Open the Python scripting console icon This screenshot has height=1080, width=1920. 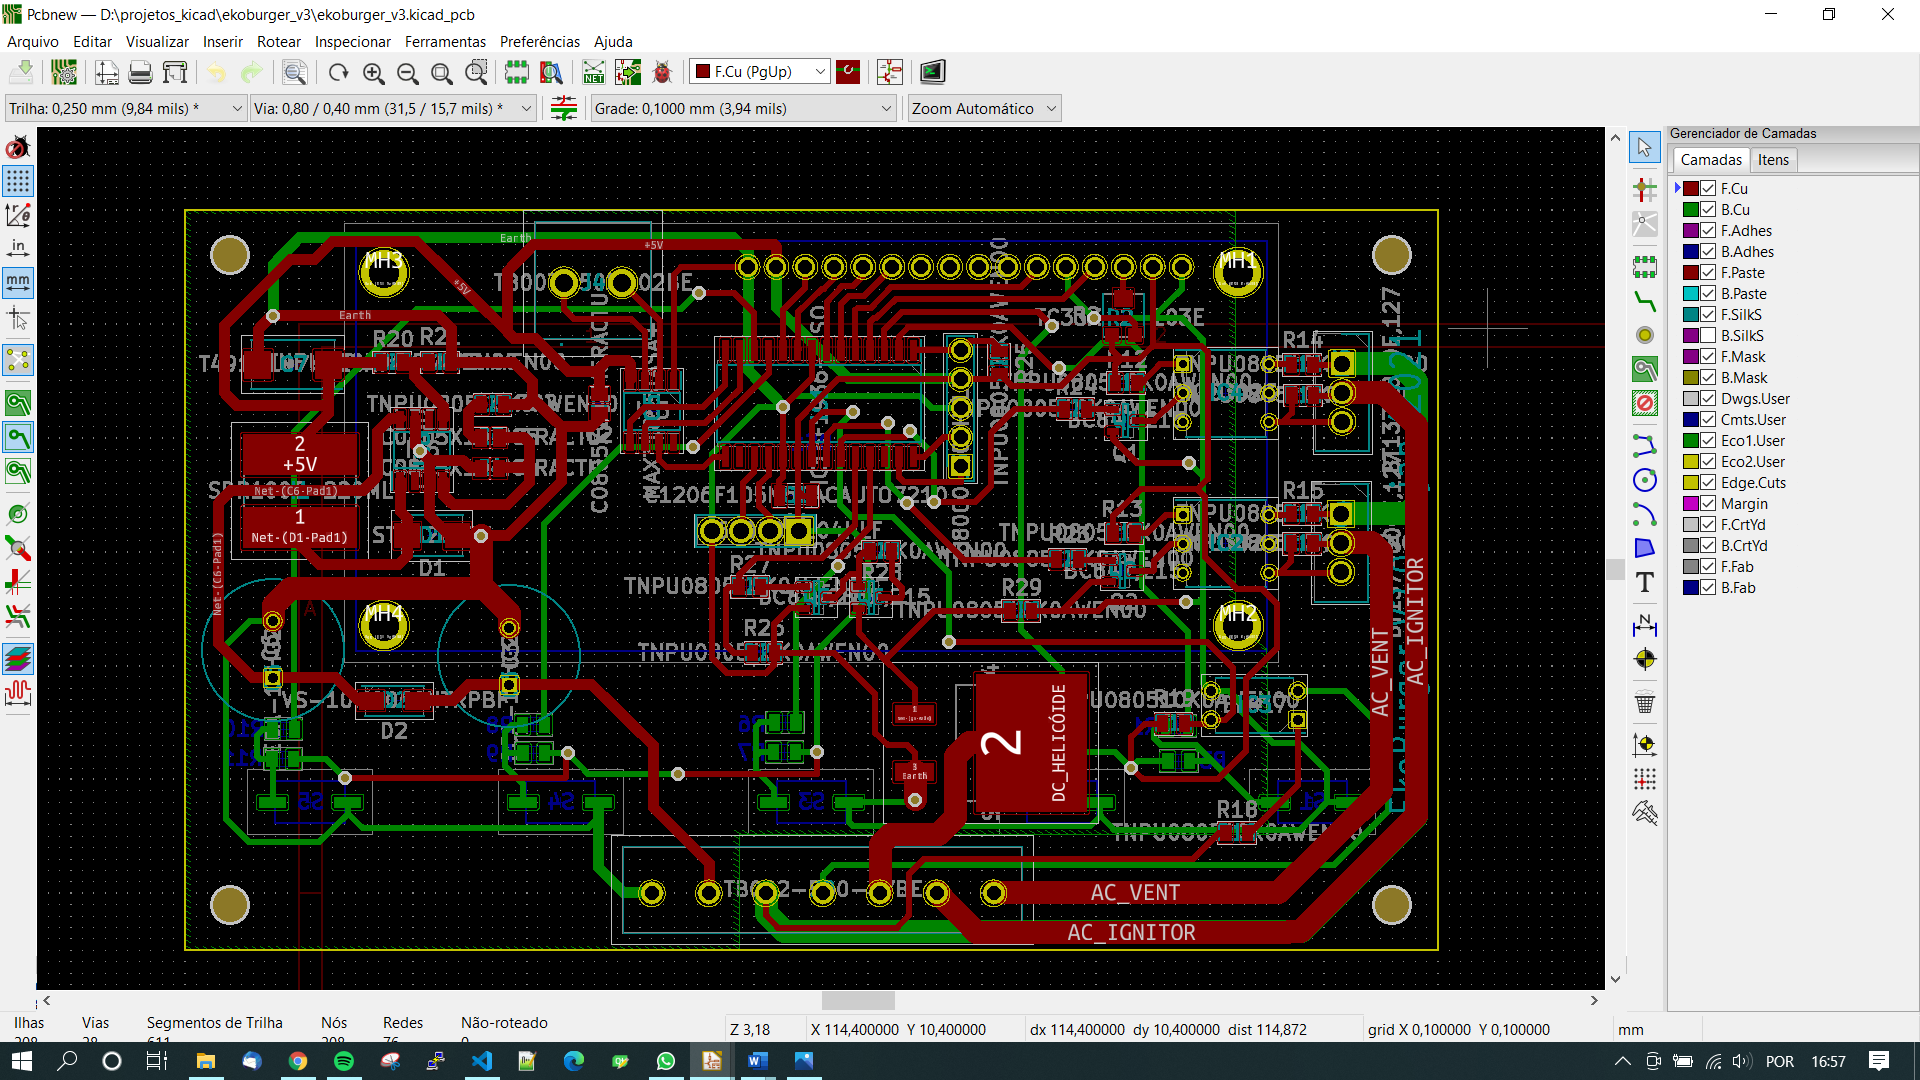click(x=932, y=72)
